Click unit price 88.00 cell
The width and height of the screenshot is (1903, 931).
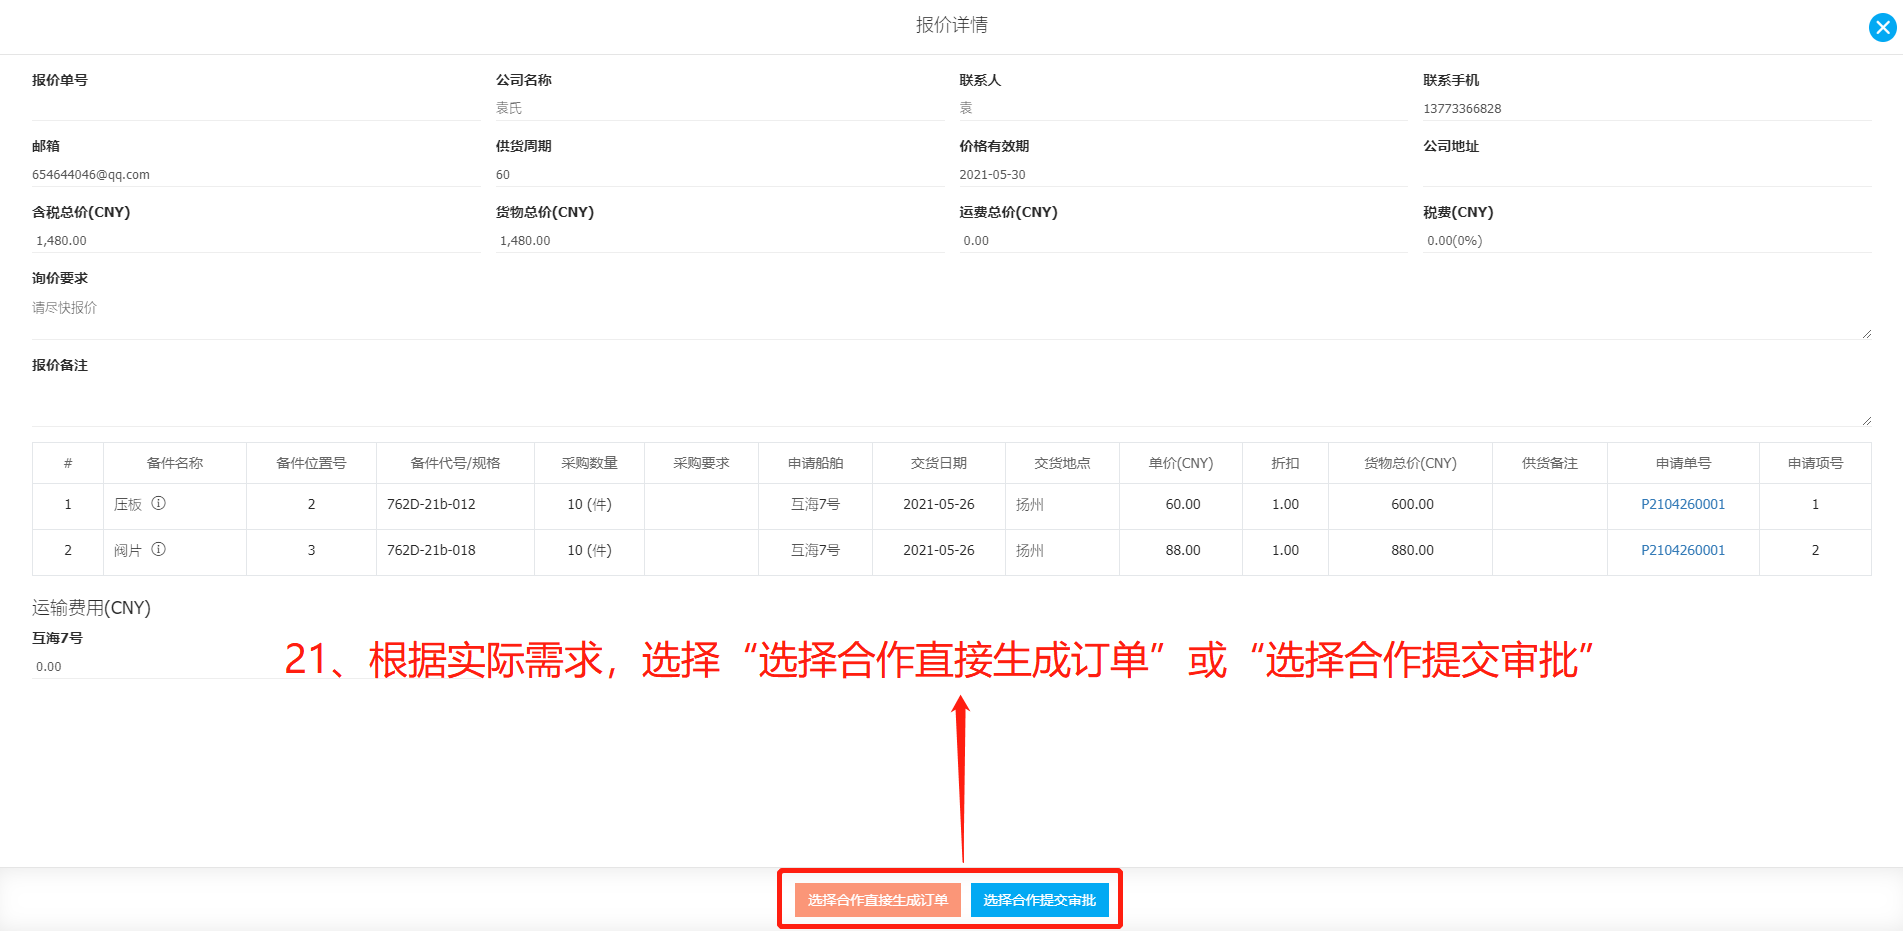[1183, 550]
